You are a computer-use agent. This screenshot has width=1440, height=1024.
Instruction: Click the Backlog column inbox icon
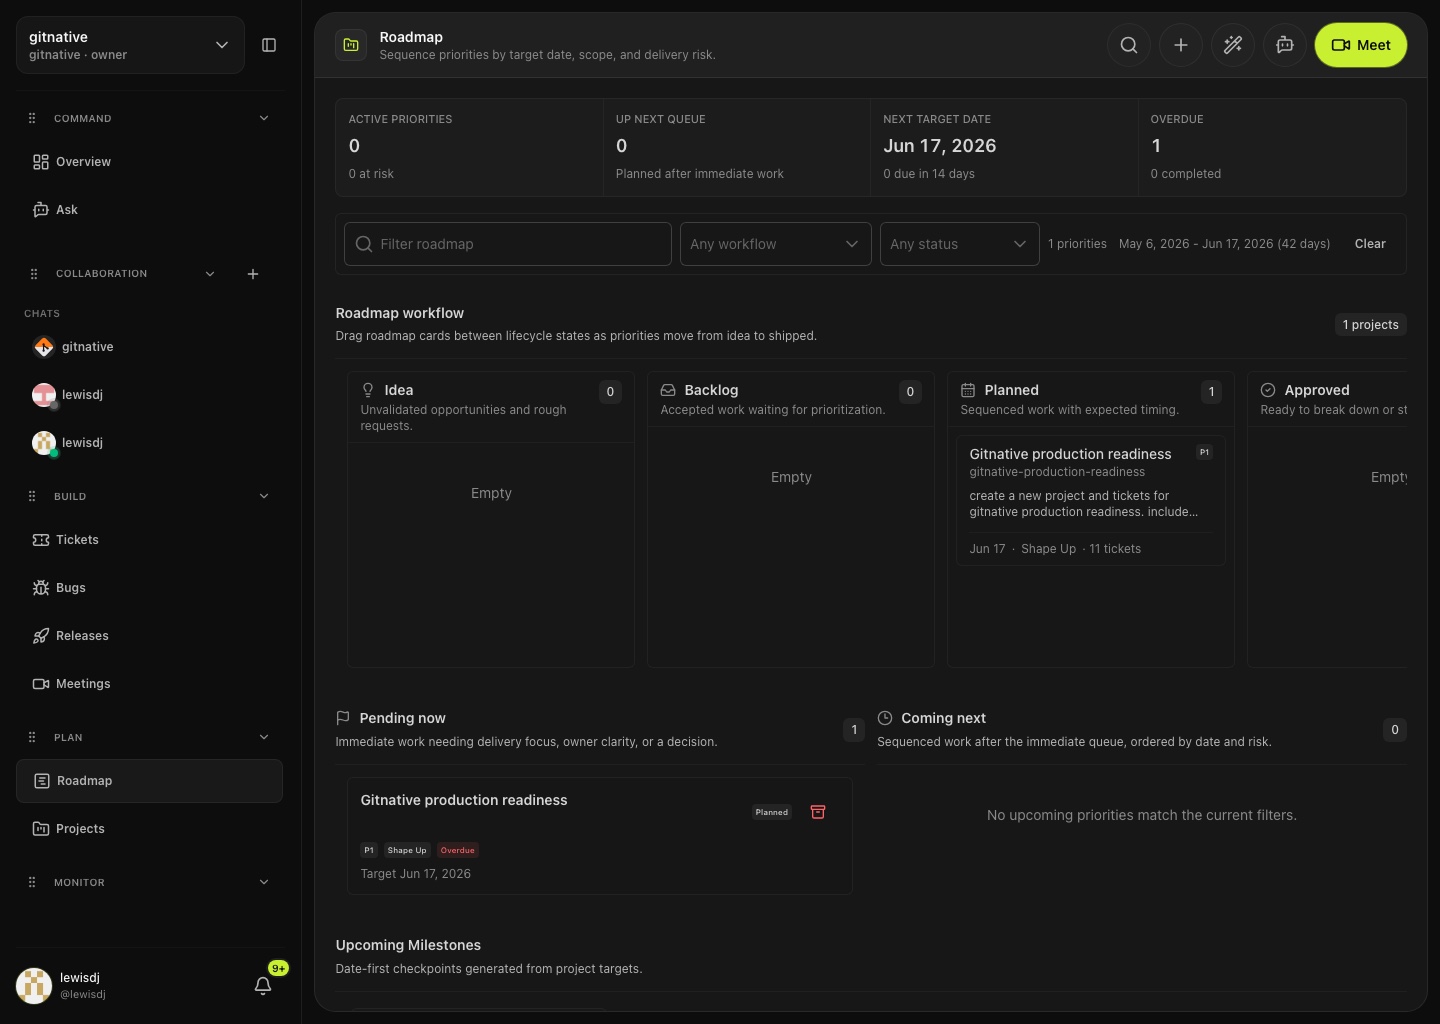coord(668,390)
